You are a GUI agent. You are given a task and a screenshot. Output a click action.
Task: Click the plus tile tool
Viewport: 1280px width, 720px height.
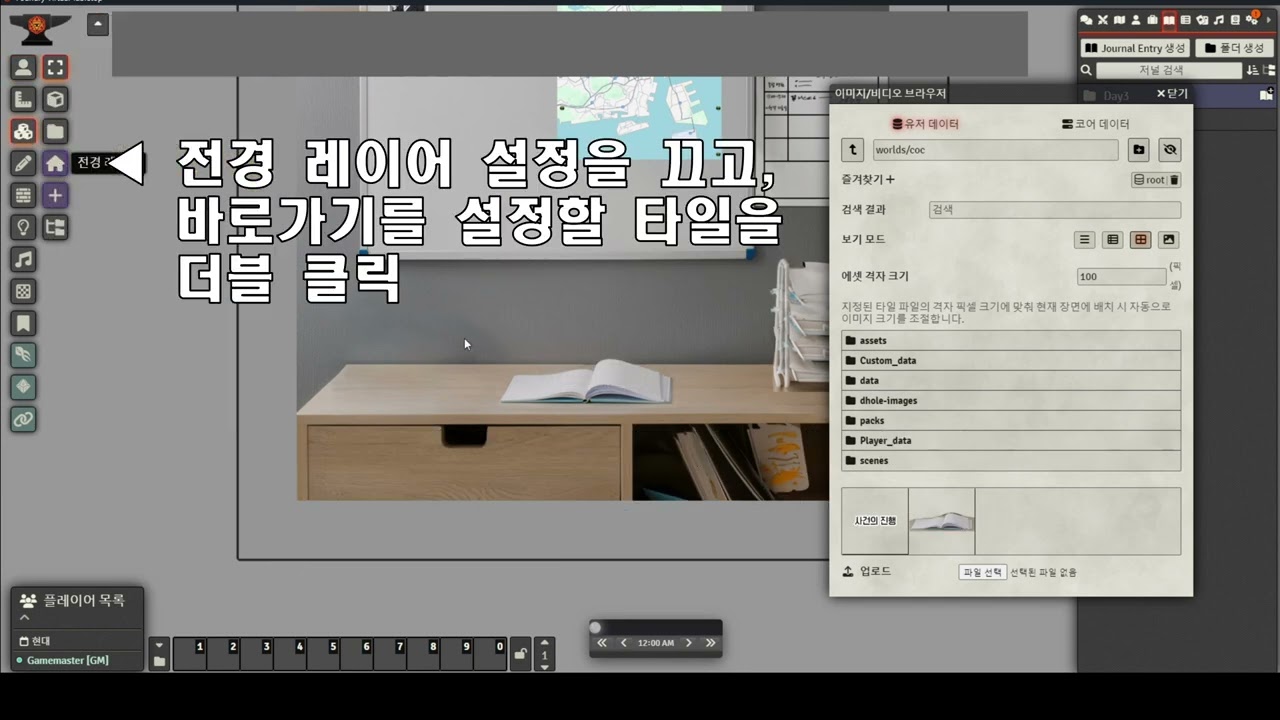click(56, 195)
